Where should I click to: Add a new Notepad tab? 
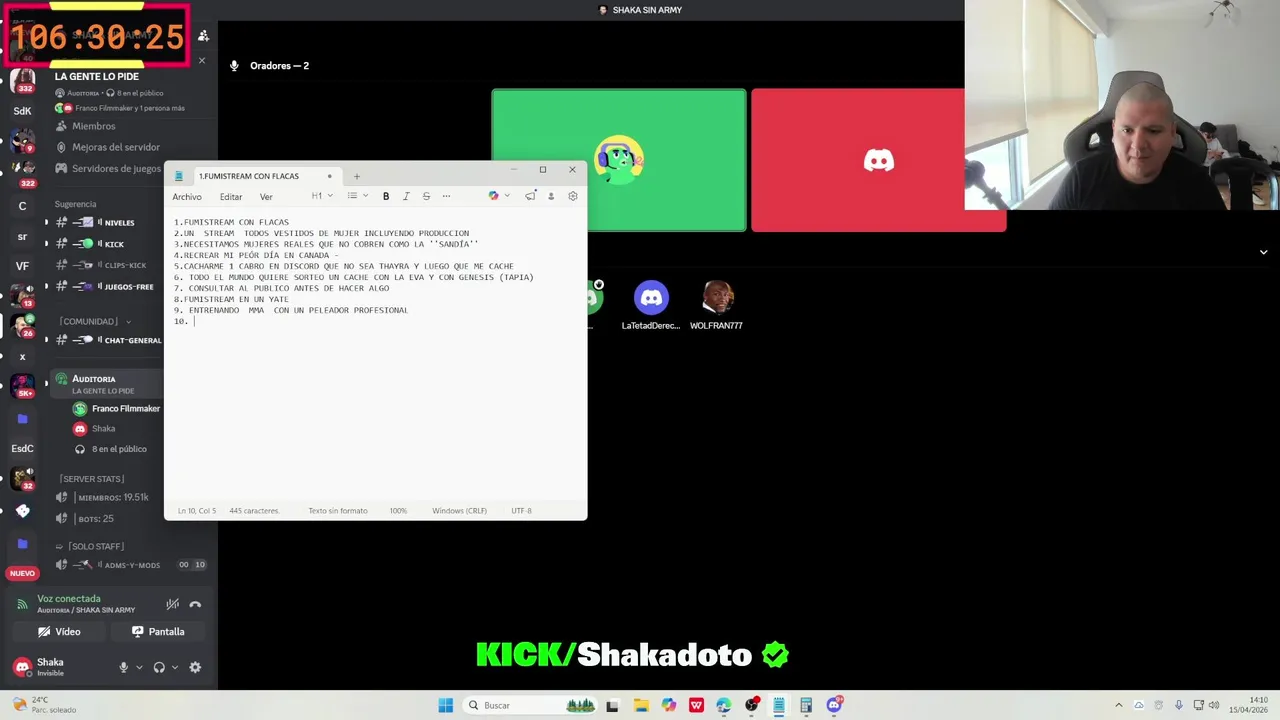(x=356, y=176)
